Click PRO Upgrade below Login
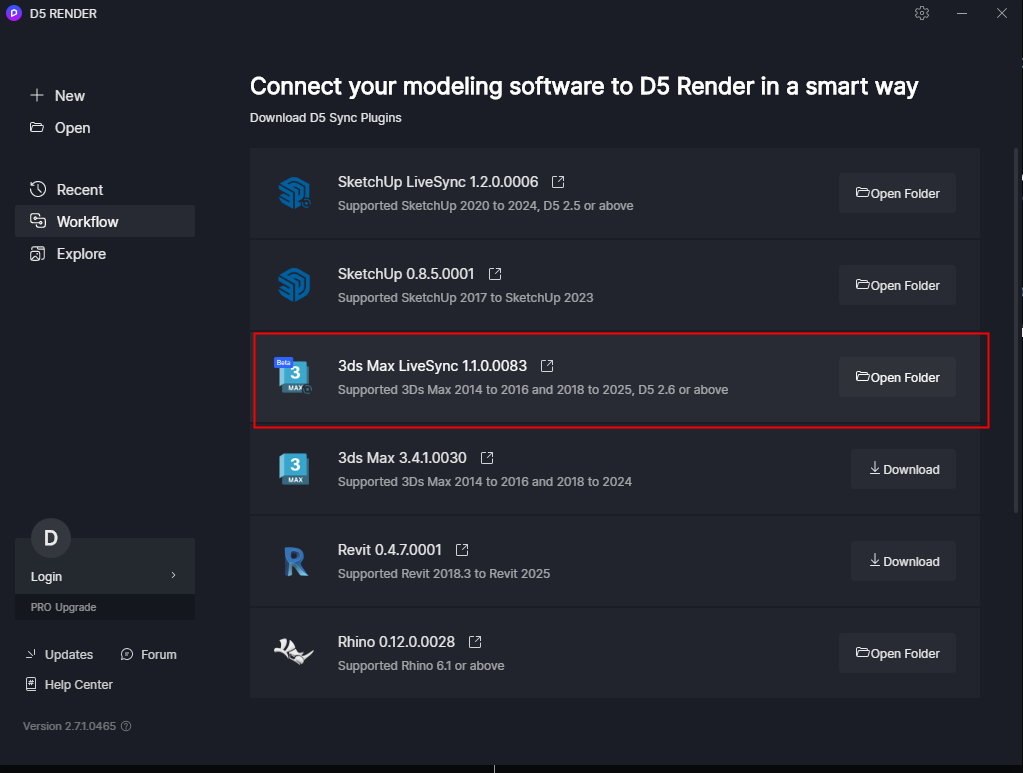This screenshot has height=773, width=1023. click(x=63, y=607)
